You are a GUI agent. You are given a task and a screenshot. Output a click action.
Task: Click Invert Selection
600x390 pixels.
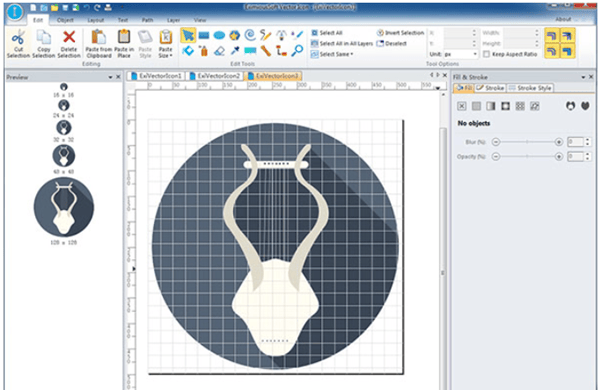coord(400,33)
